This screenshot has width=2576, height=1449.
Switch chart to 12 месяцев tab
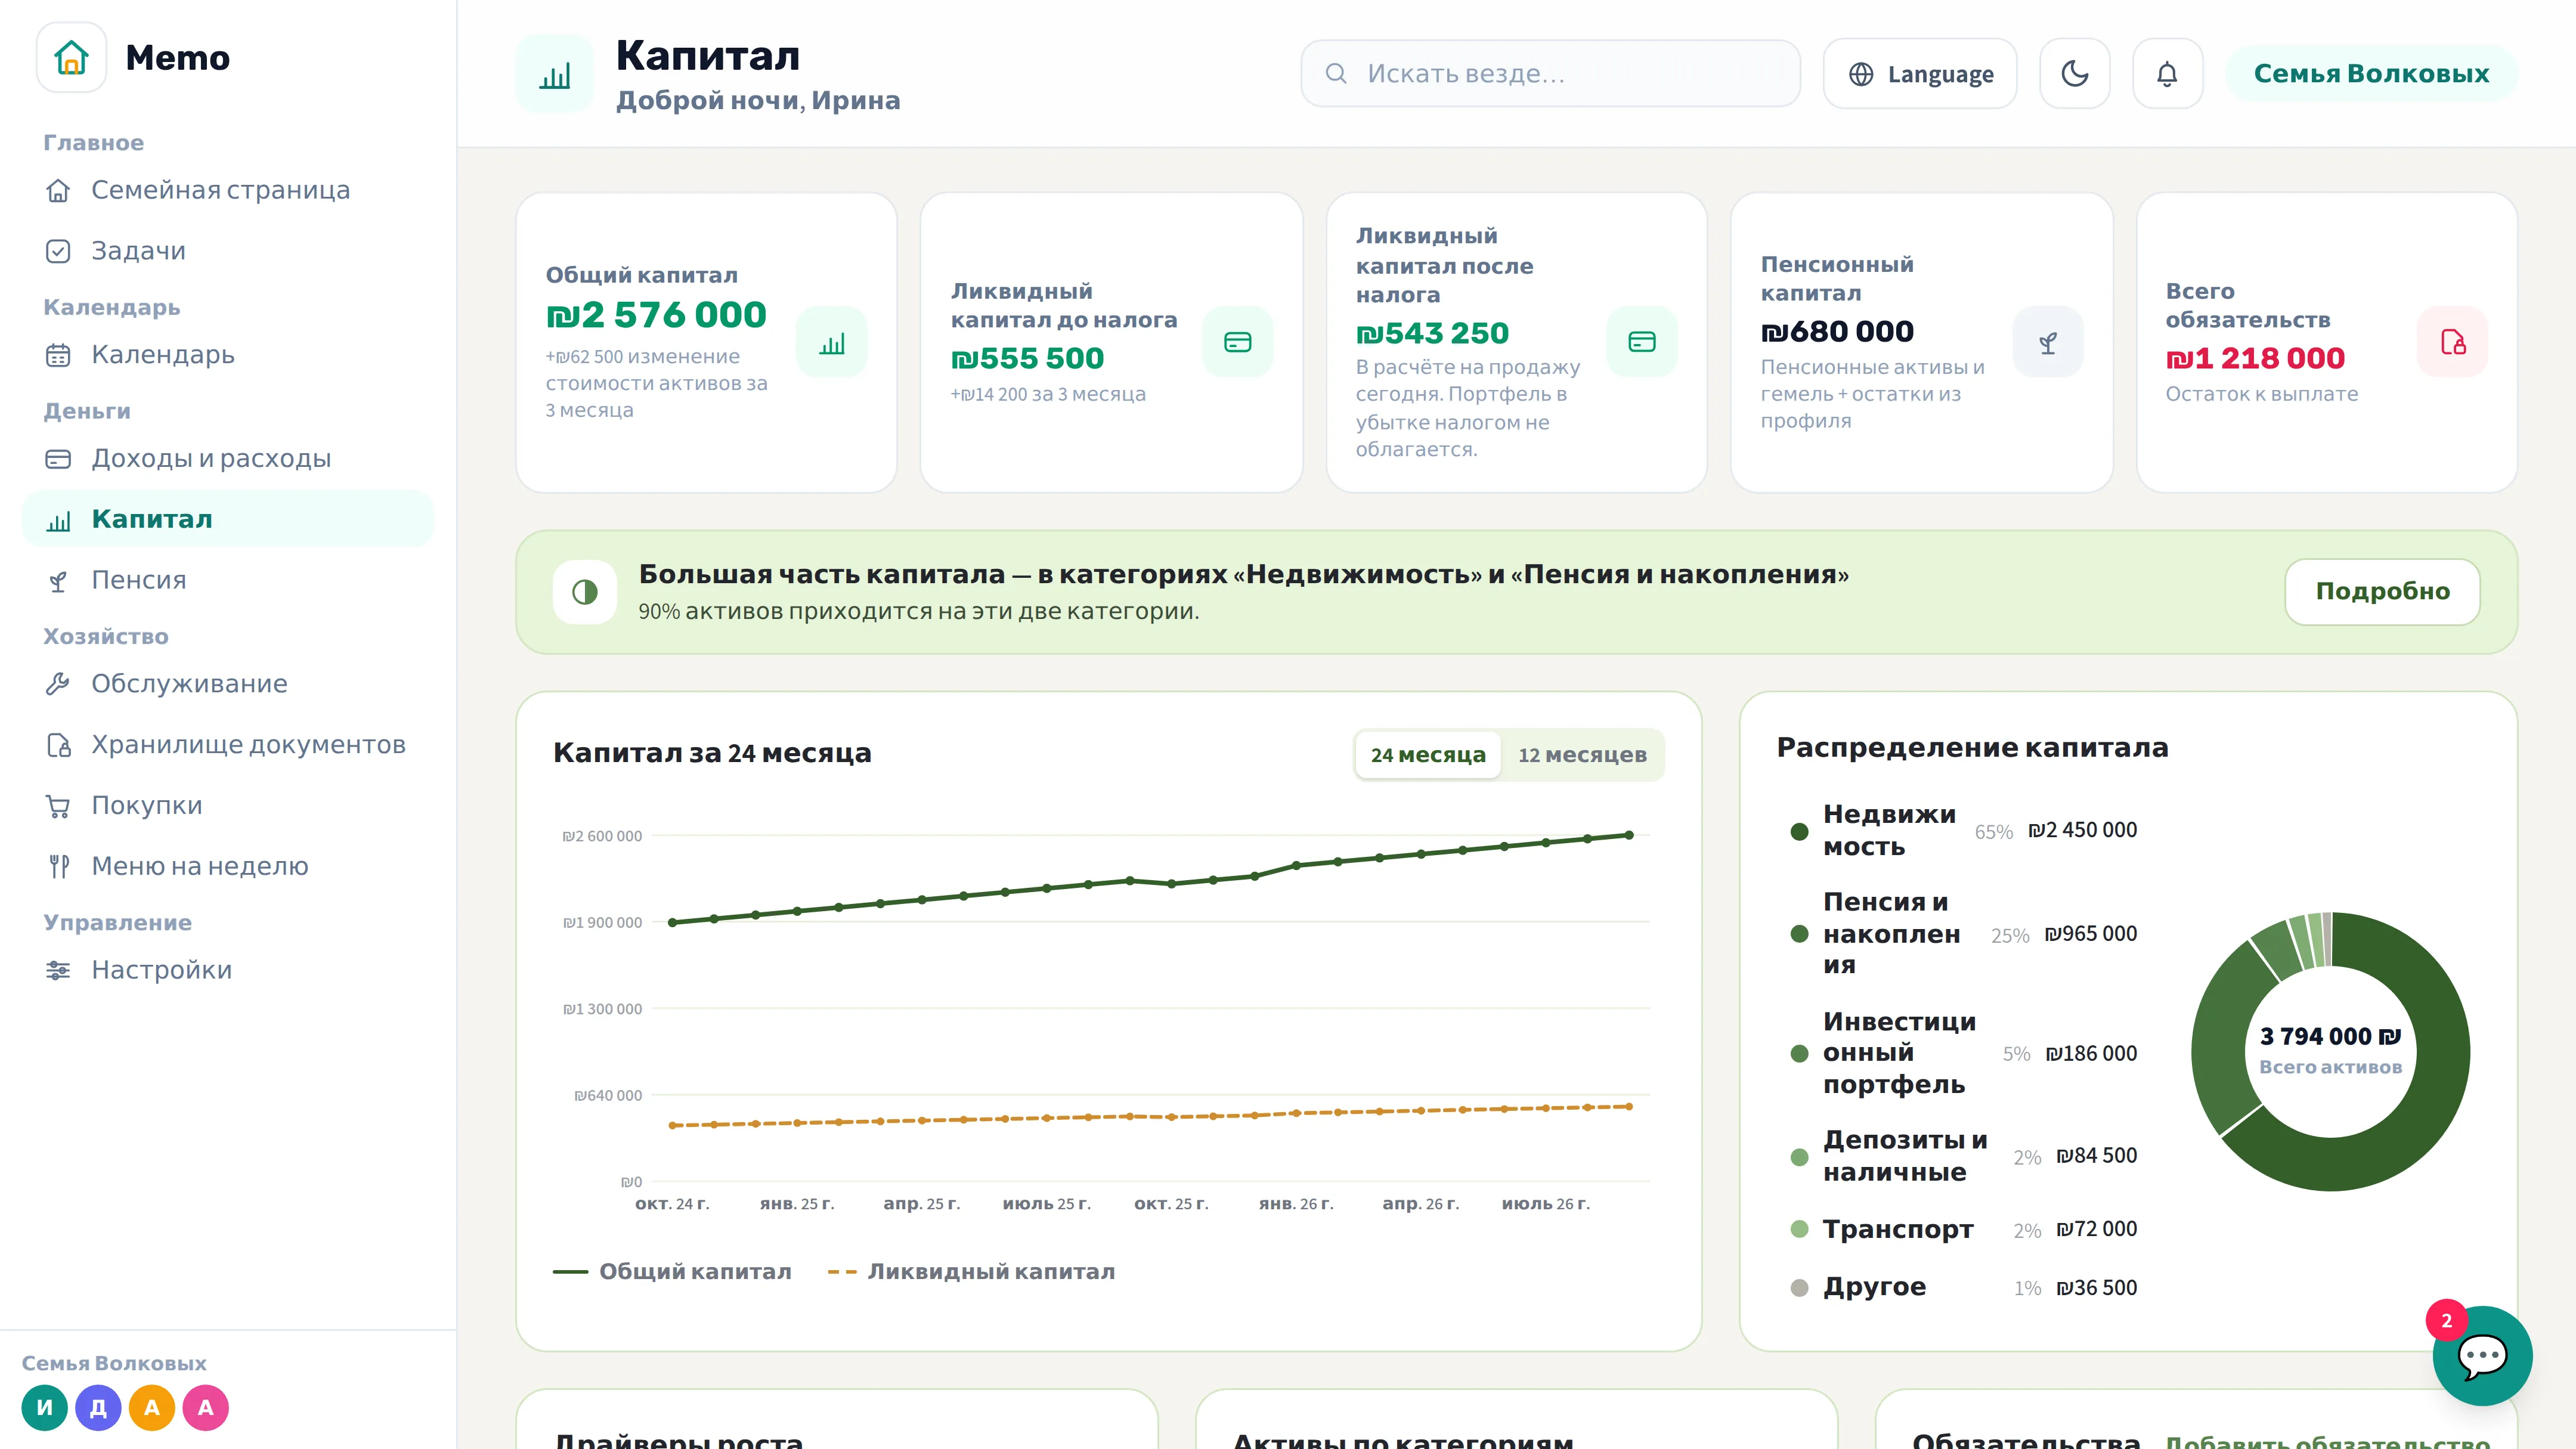[x=1582, y=755]
